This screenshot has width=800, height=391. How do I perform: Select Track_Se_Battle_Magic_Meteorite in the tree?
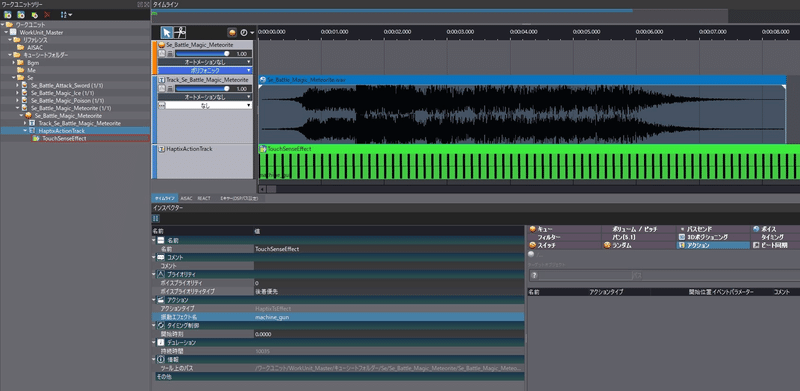[x=79, y=123]
